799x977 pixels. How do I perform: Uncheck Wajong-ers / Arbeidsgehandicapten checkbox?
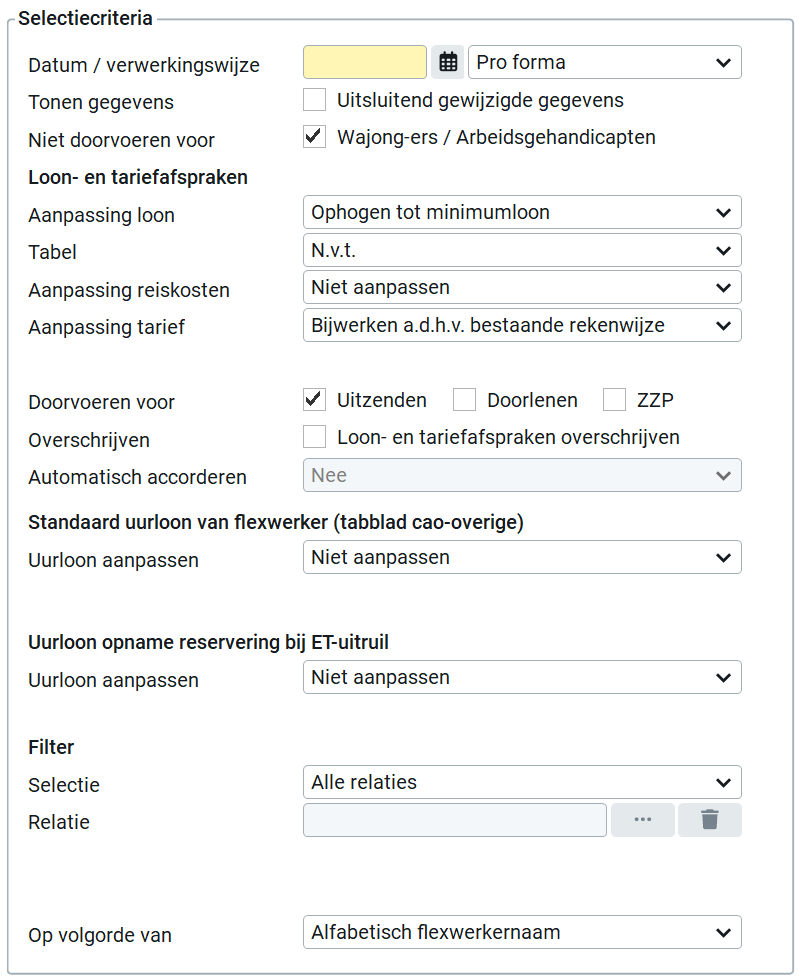tap(315, 137)
